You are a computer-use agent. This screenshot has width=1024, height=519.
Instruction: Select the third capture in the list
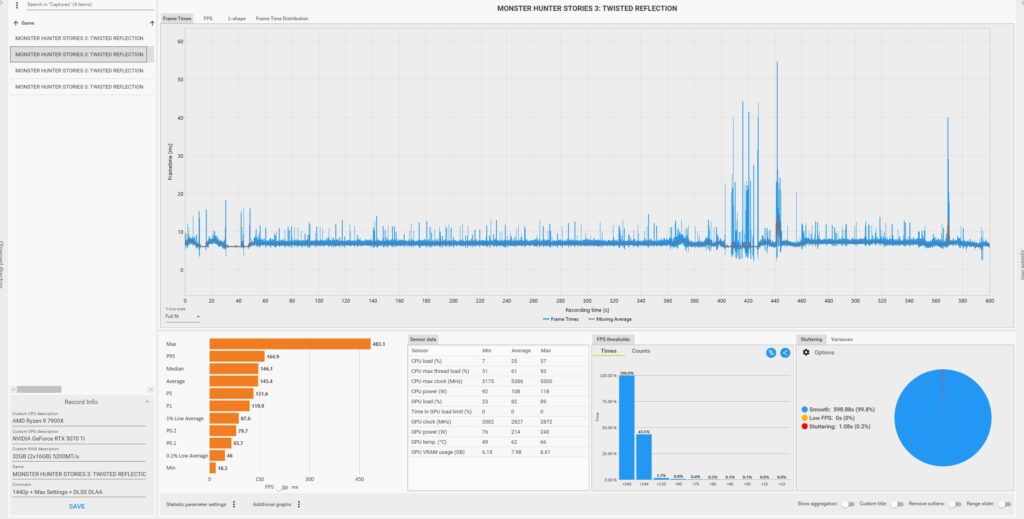click(79, 71)
